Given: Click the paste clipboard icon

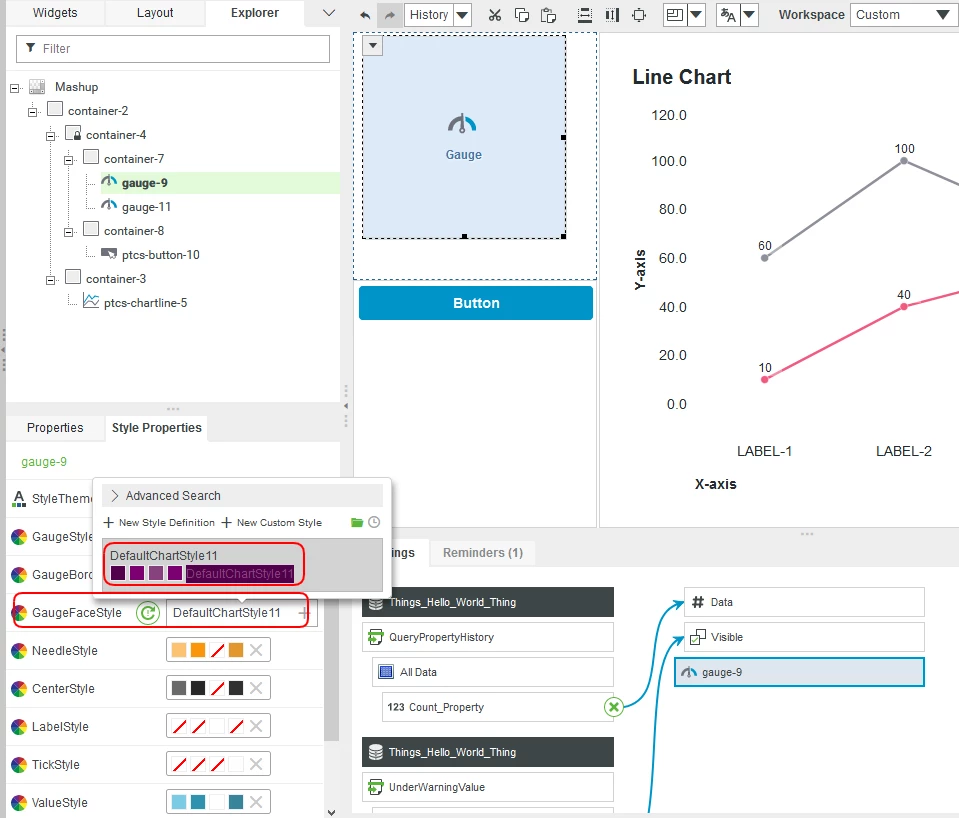Looking at the screenshot, I should tap(549, 15).
